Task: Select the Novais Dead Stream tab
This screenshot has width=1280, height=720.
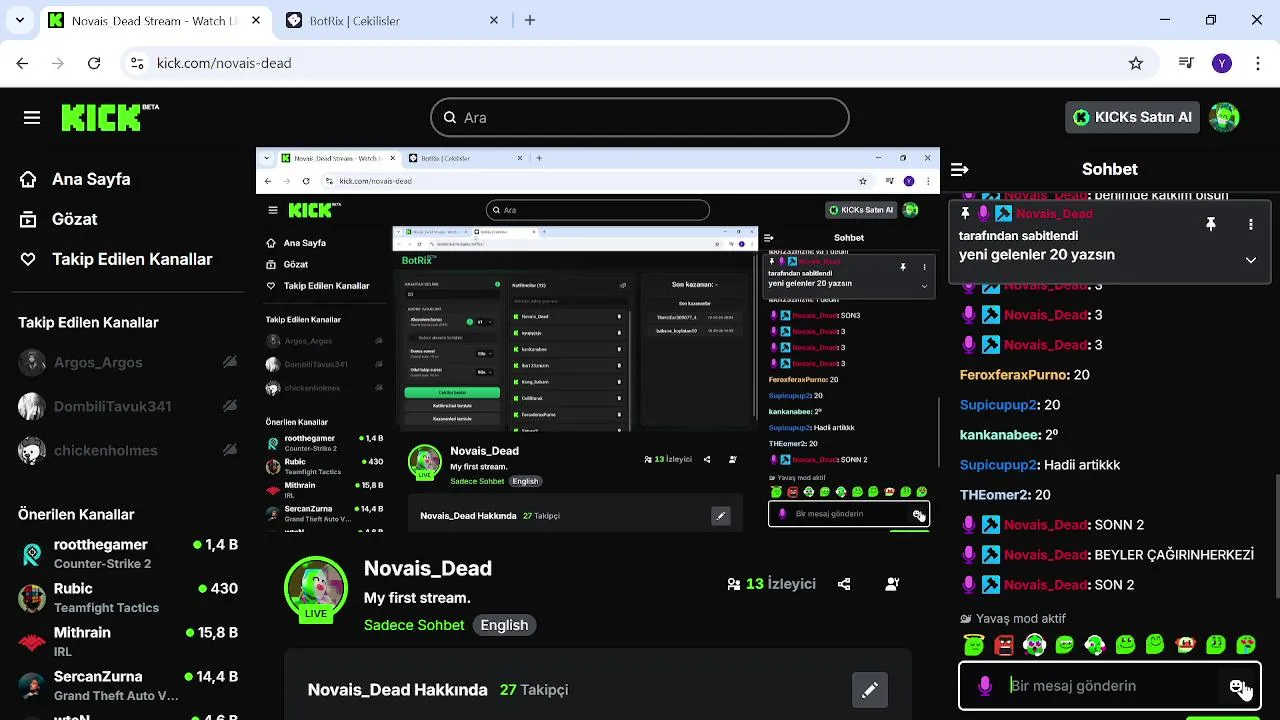Action: (156, 20)
